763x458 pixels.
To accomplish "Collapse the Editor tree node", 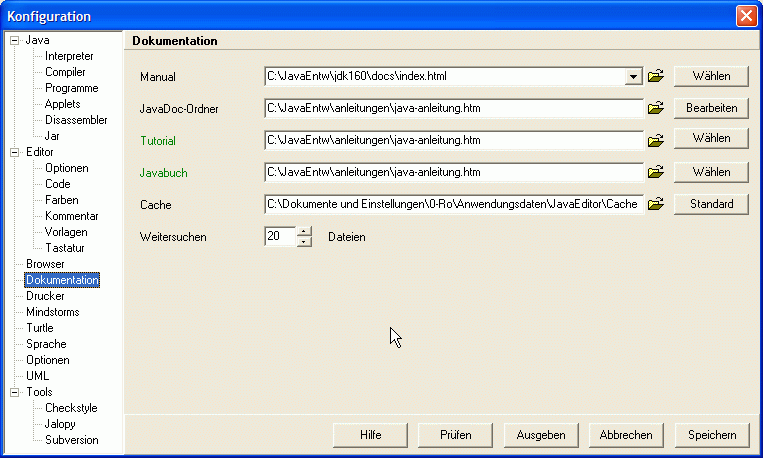I will click(x=15, y=152).
